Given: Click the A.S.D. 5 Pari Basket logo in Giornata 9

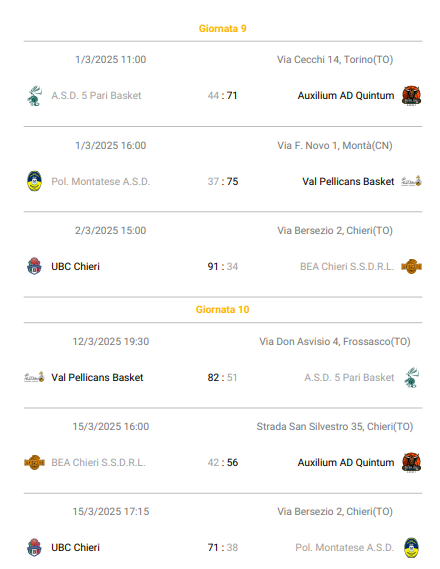Looking at the screenshot, I should point(34,96).
